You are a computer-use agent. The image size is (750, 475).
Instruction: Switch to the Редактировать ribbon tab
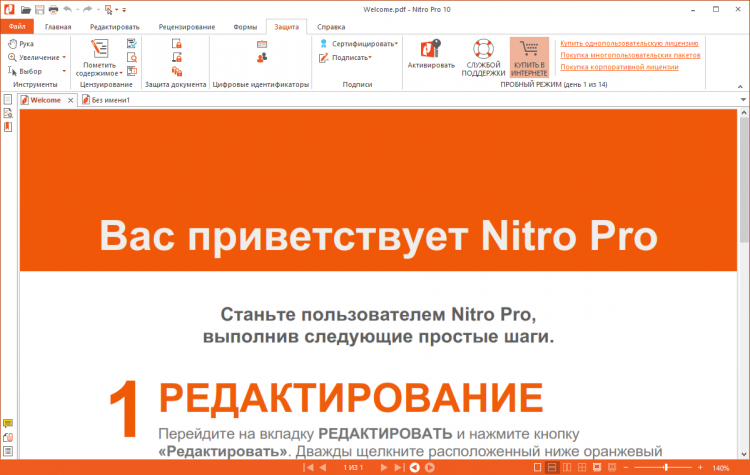pos(115,27)
